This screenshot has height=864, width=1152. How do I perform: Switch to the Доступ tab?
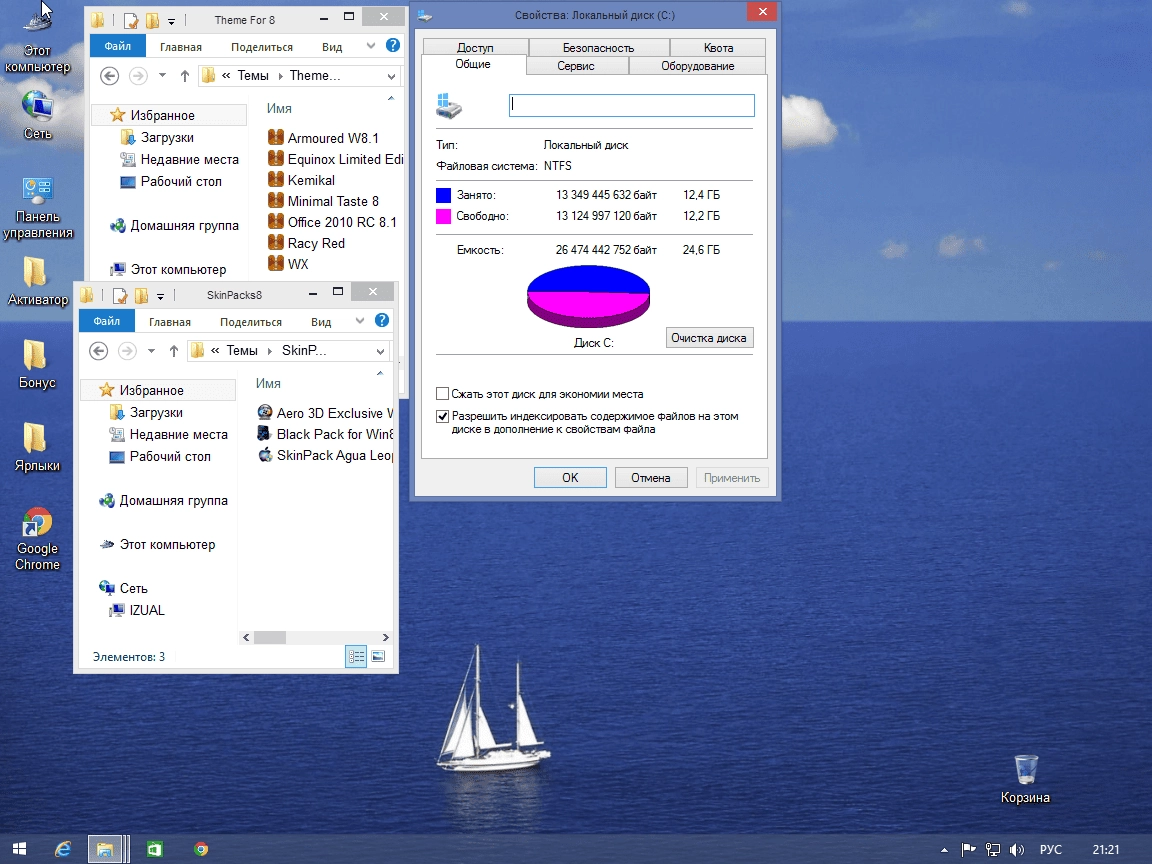coord(475,48)
